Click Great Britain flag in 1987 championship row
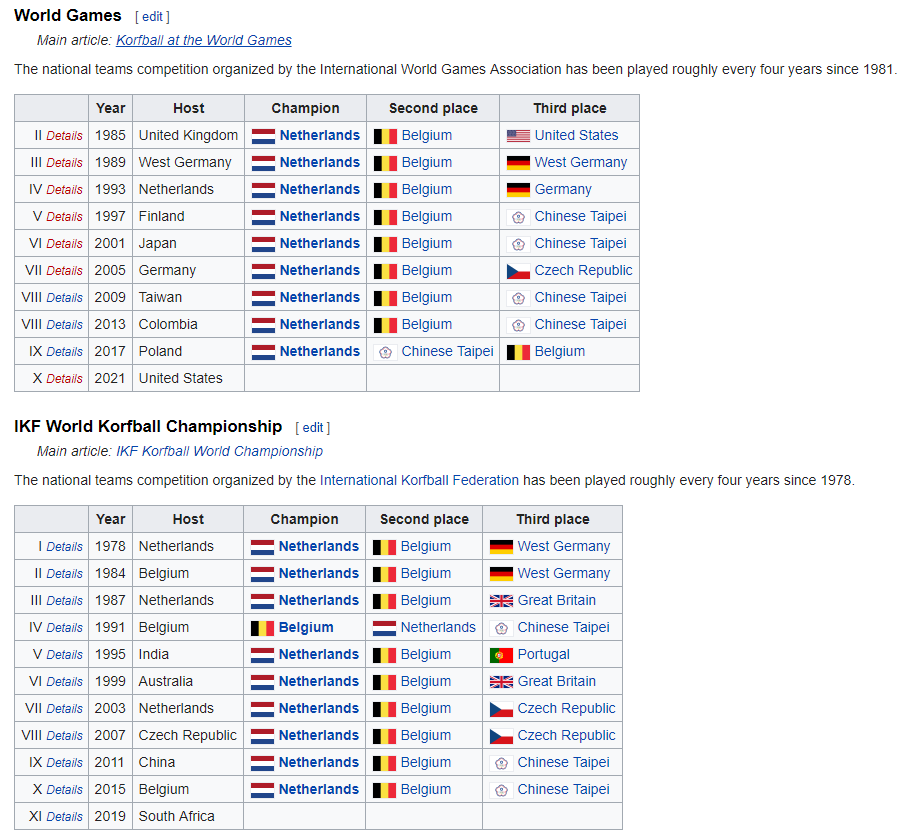Screen dimensions: 909x840 click(501, 601)
